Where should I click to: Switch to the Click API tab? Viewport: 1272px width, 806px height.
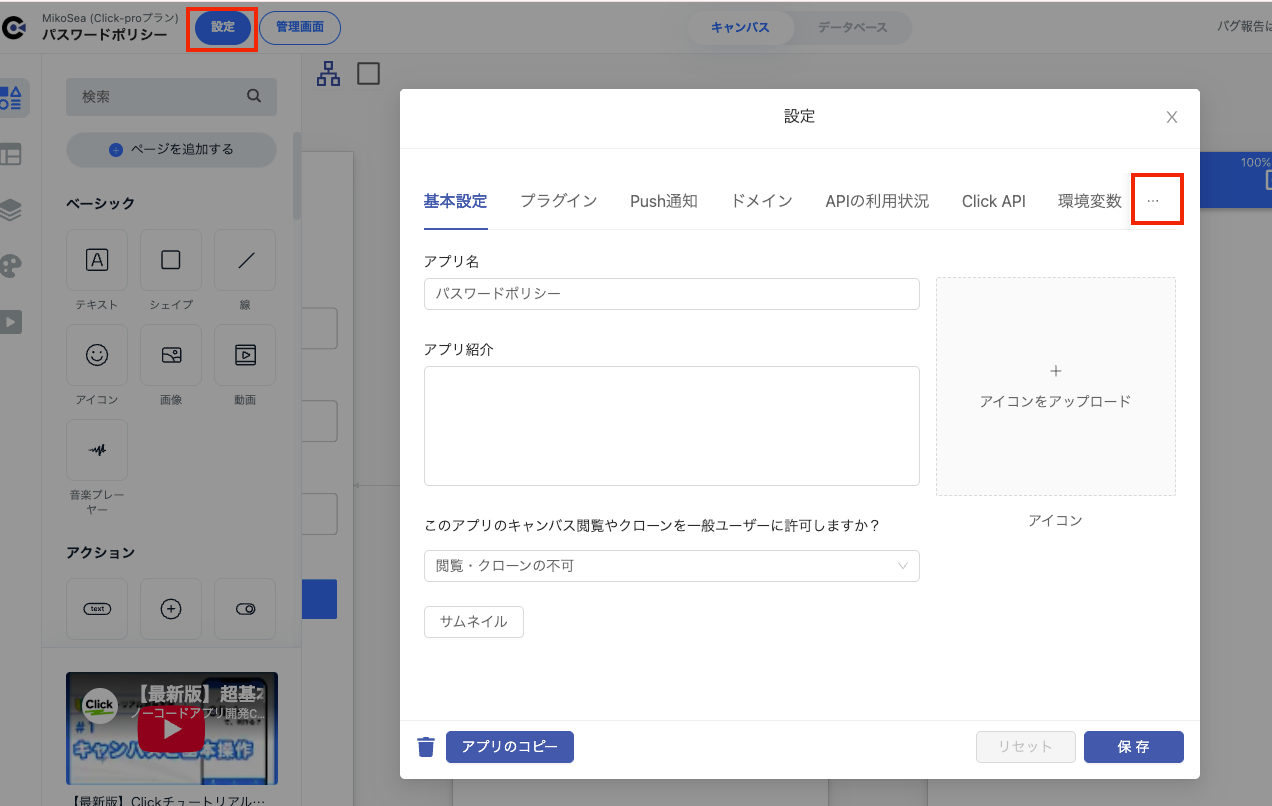tap(994, 201)
